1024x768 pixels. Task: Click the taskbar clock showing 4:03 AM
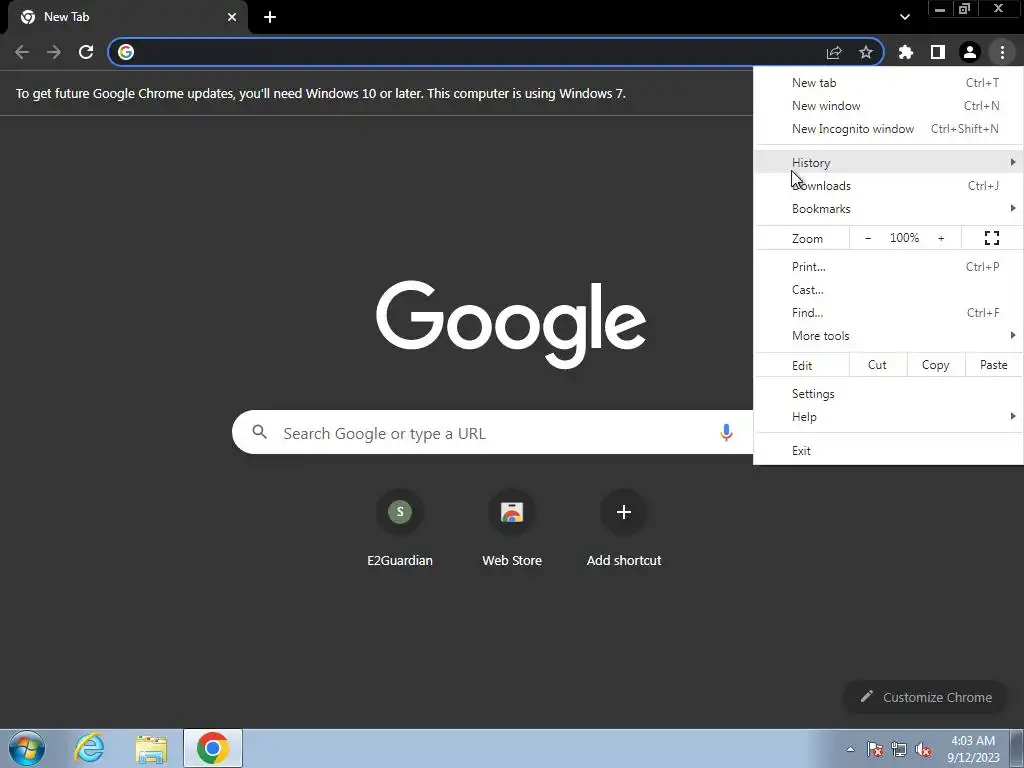coord(973,749)
